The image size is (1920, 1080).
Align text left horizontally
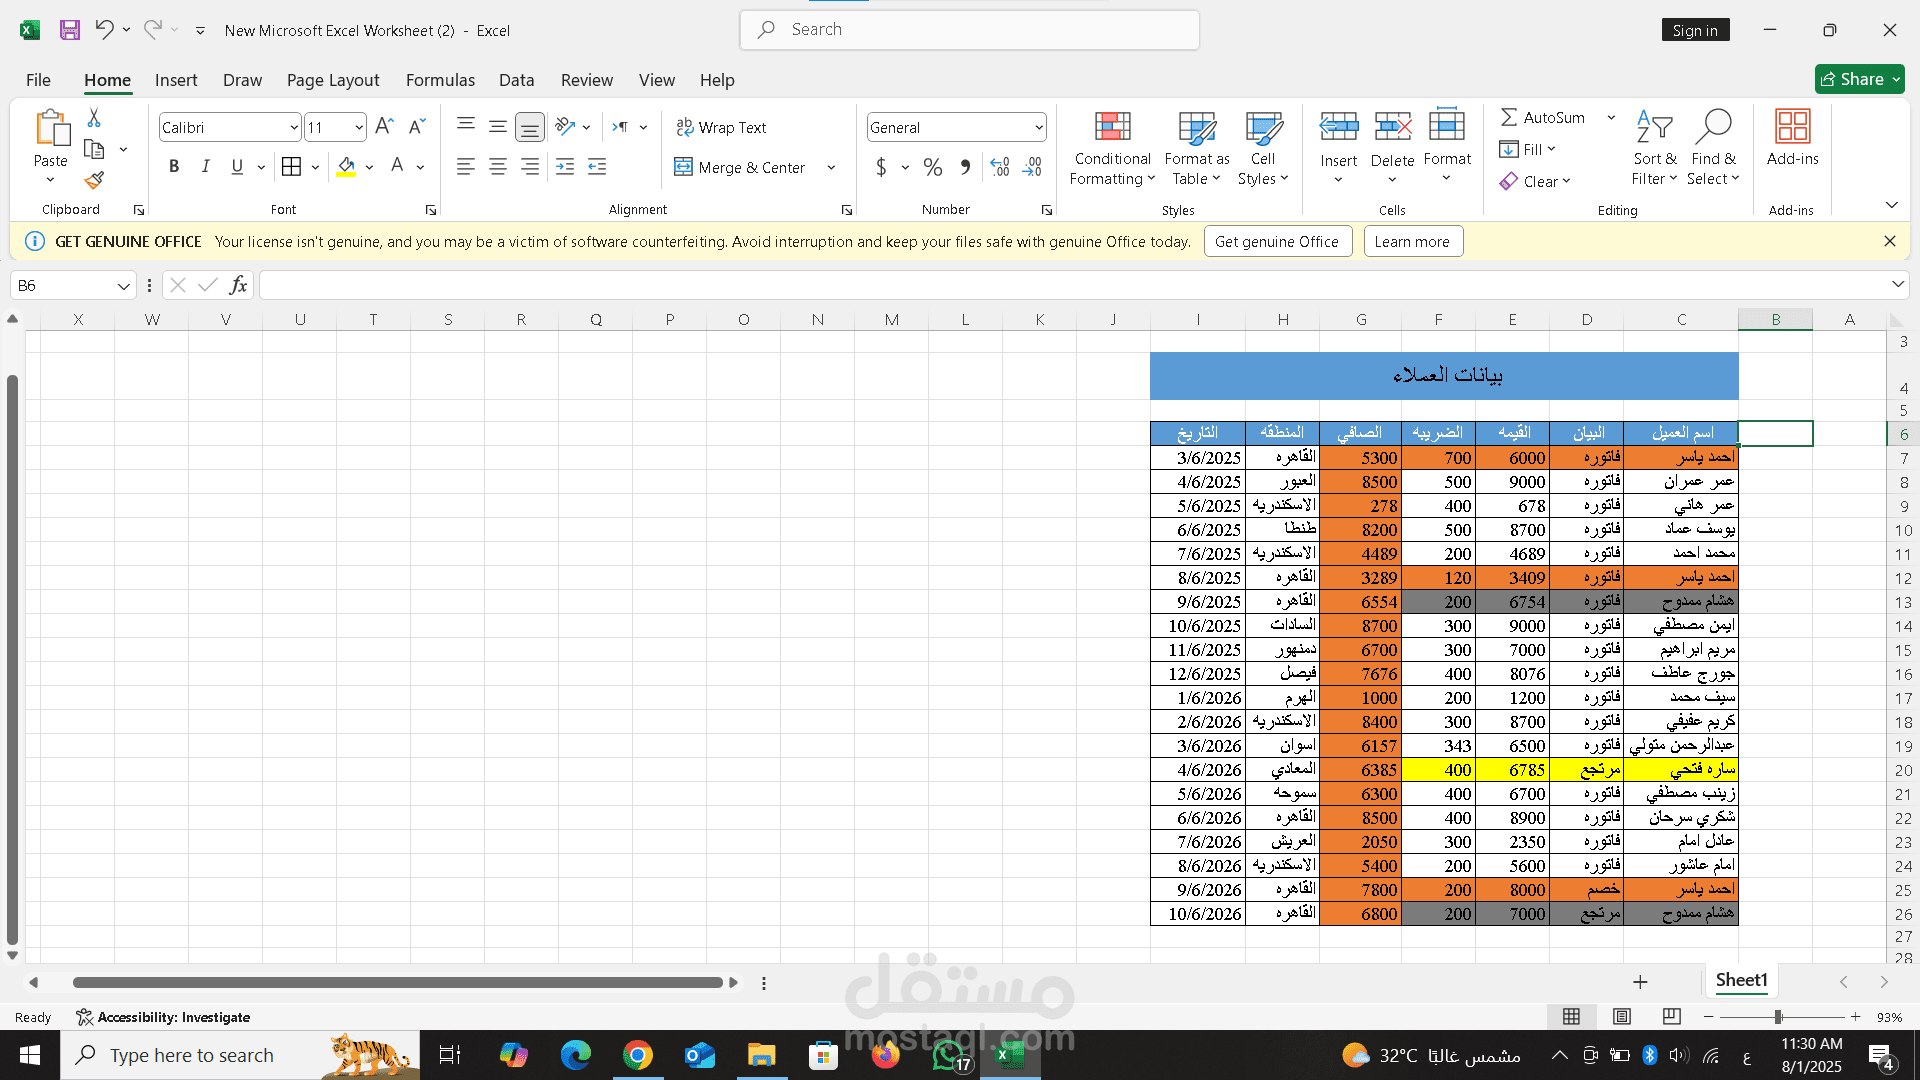coord(466,167)
